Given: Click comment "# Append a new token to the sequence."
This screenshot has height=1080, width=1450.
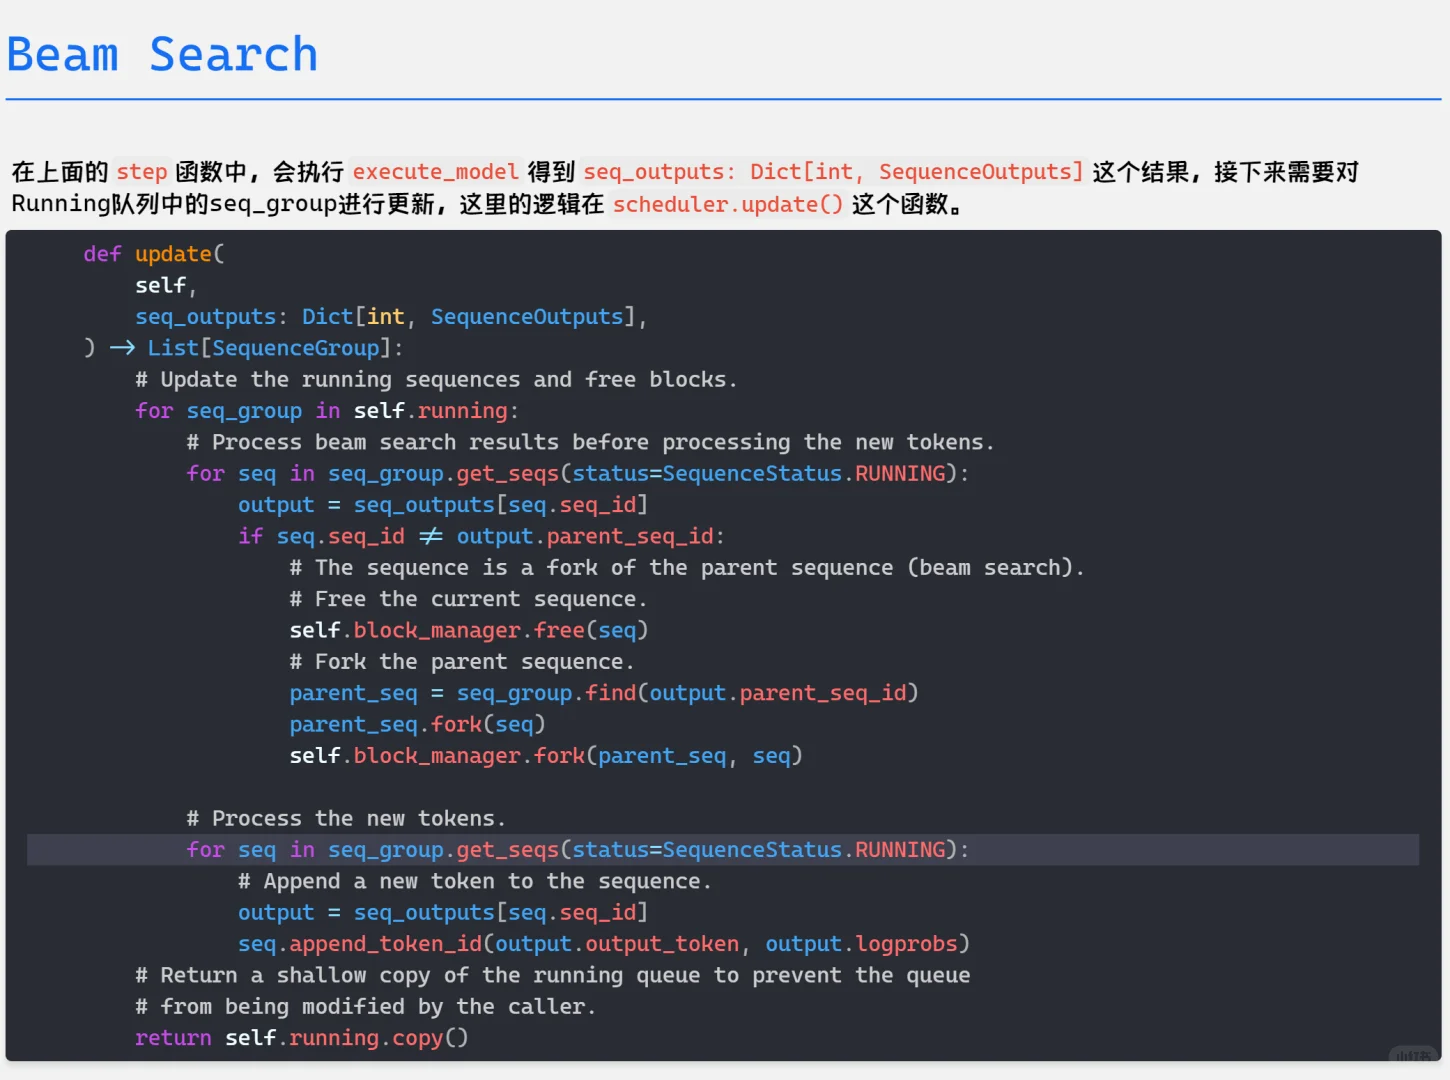Looking at the screenshot, I should tap(475, 882).
